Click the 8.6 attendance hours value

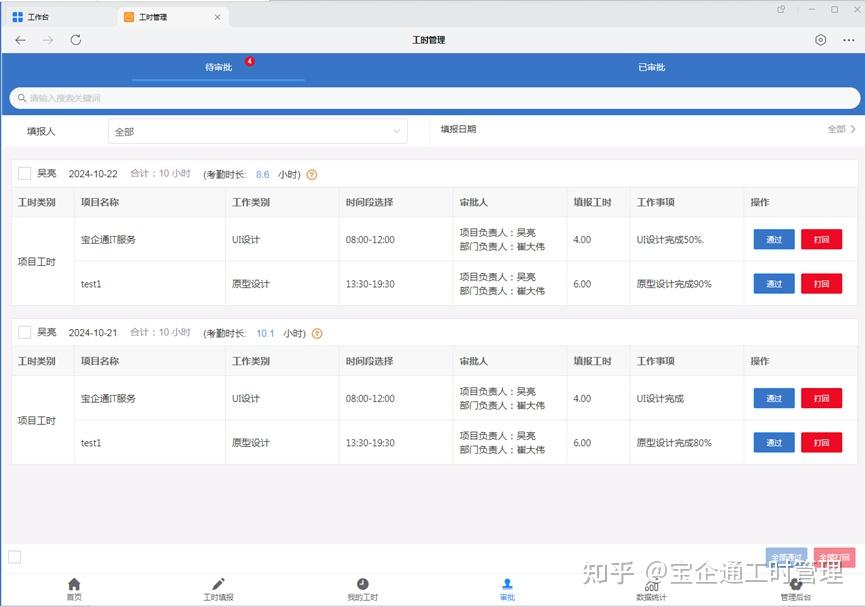pos(263,174)
